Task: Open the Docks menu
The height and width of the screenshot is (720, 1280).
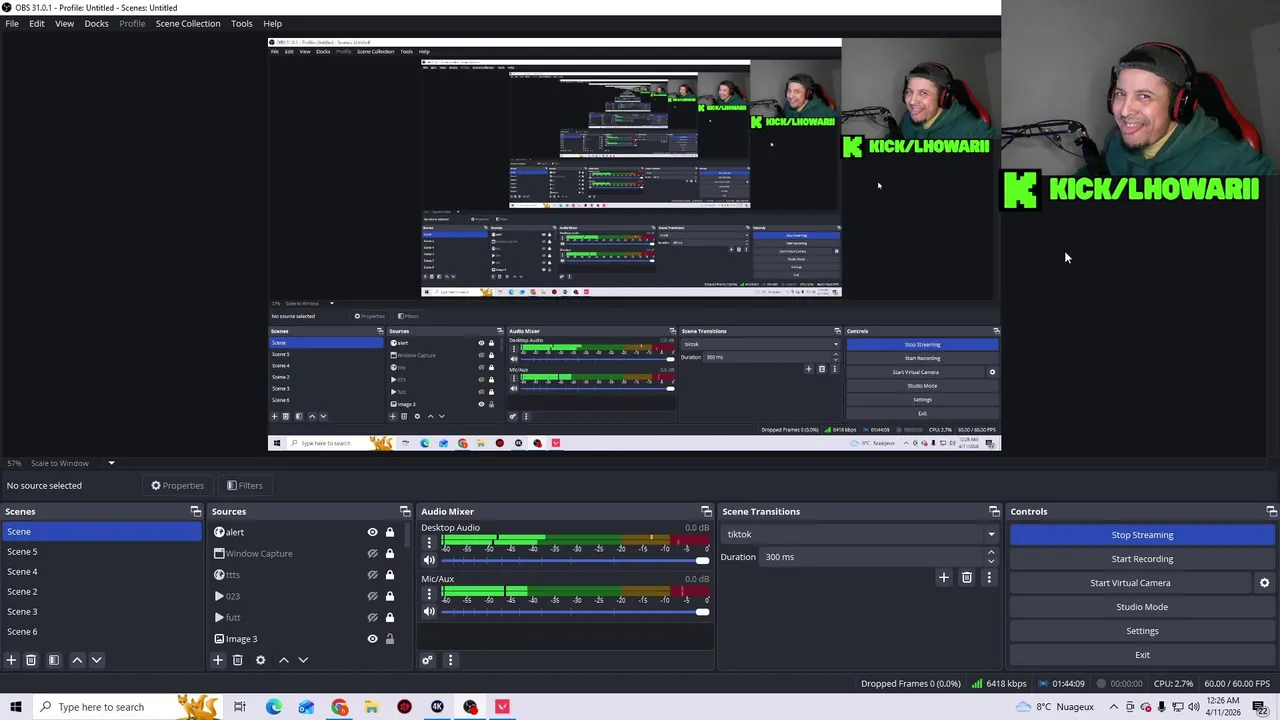Action: (96, 23)
